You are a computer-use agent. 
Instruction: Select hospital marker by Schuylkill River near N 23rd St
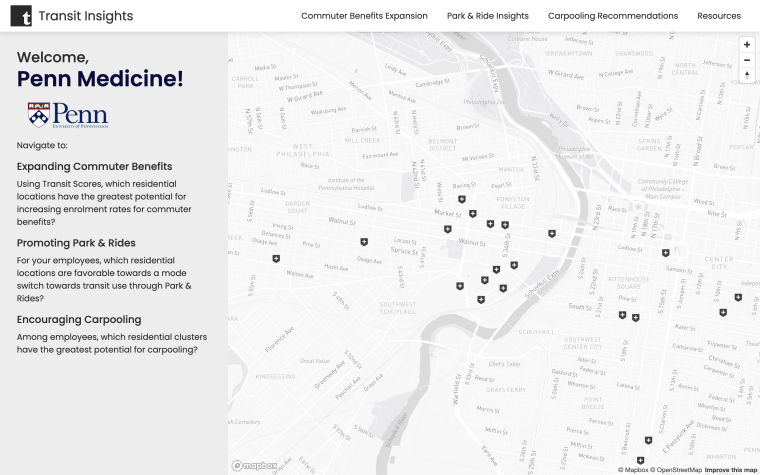(552, 234)
